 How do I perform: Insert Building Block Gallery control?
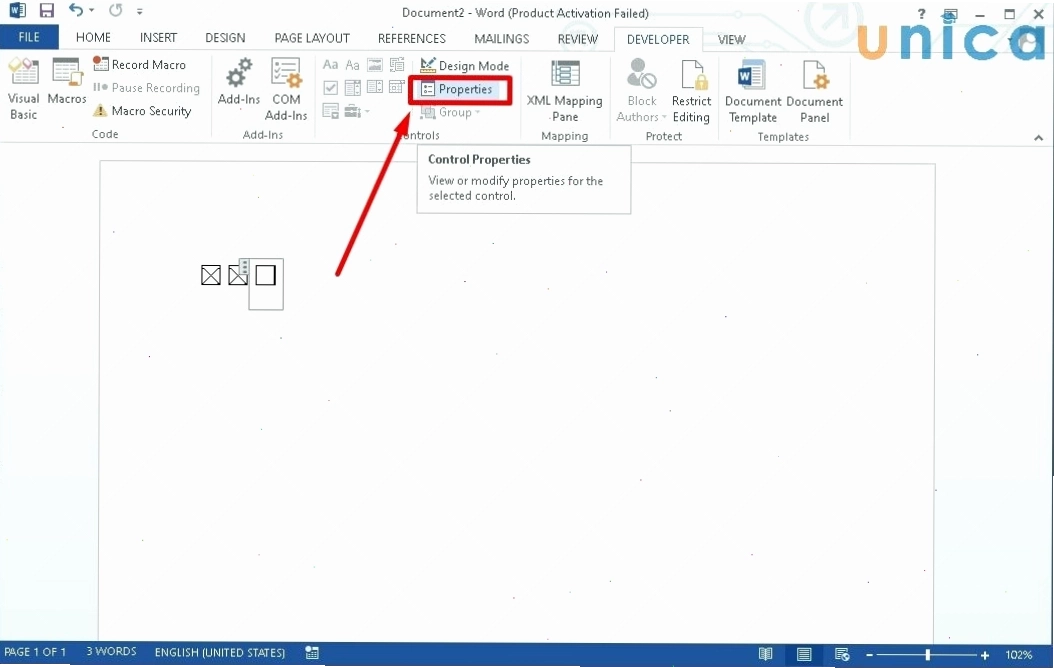tap(397, 65)
